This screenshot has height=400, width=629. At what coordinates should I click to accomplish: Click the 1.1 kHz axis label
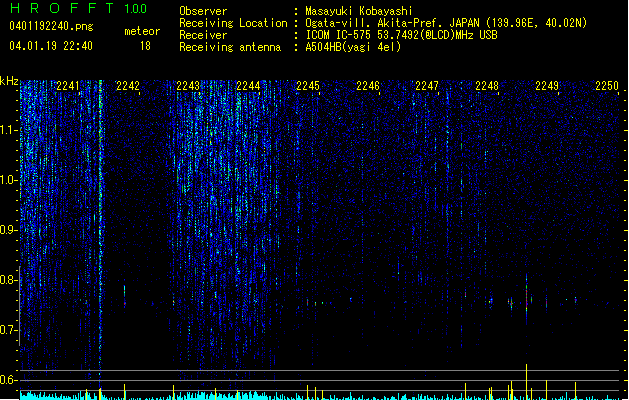9,130
